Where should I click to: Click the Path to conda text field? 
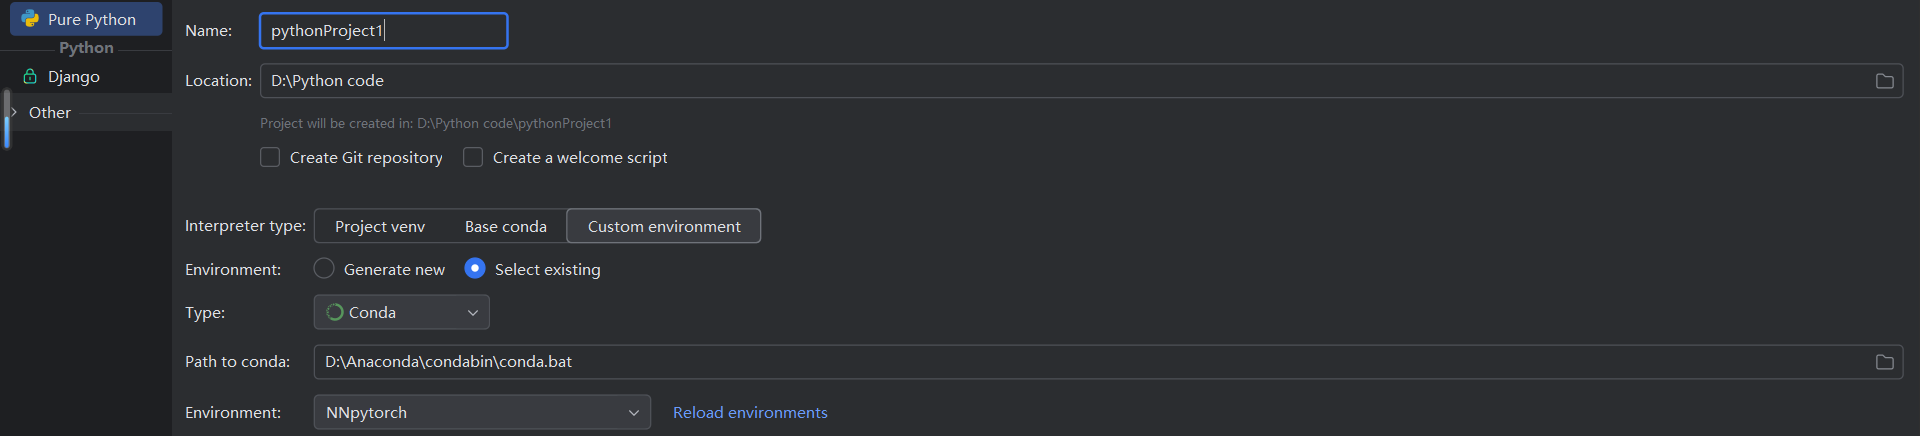1108,362
